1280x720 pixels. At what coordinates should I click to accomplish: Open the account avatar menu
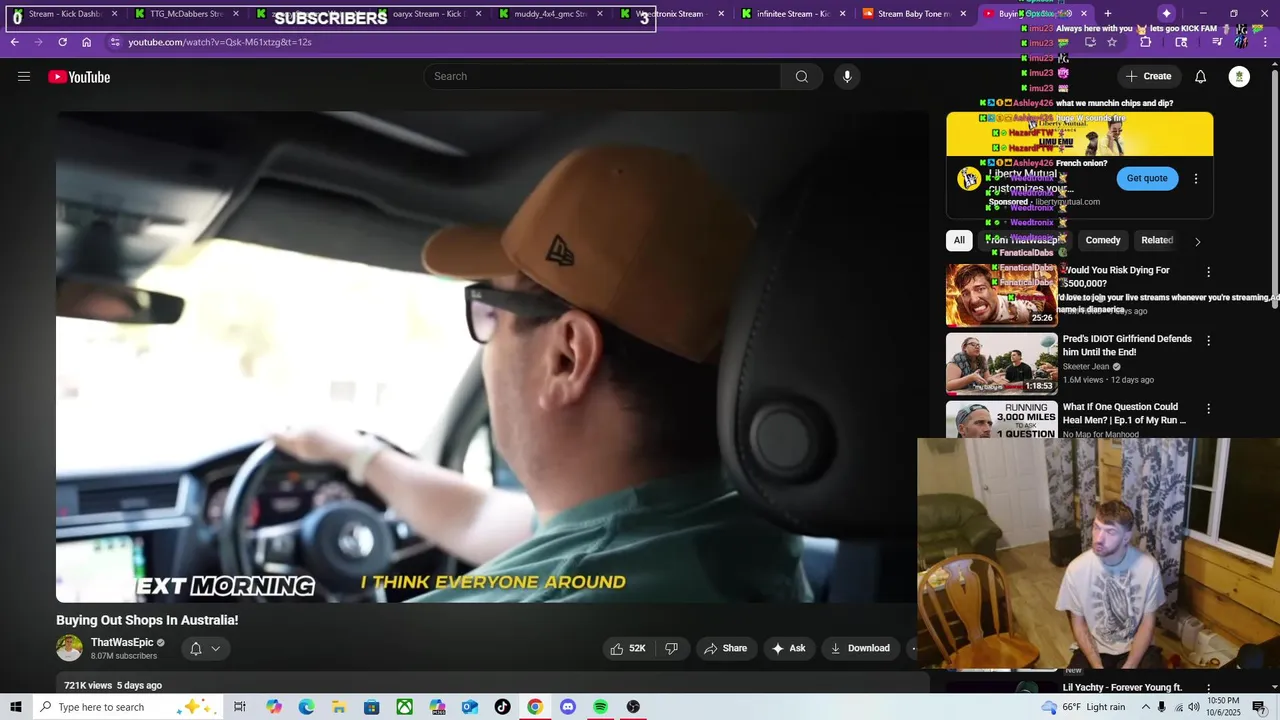coord(1239,77)
